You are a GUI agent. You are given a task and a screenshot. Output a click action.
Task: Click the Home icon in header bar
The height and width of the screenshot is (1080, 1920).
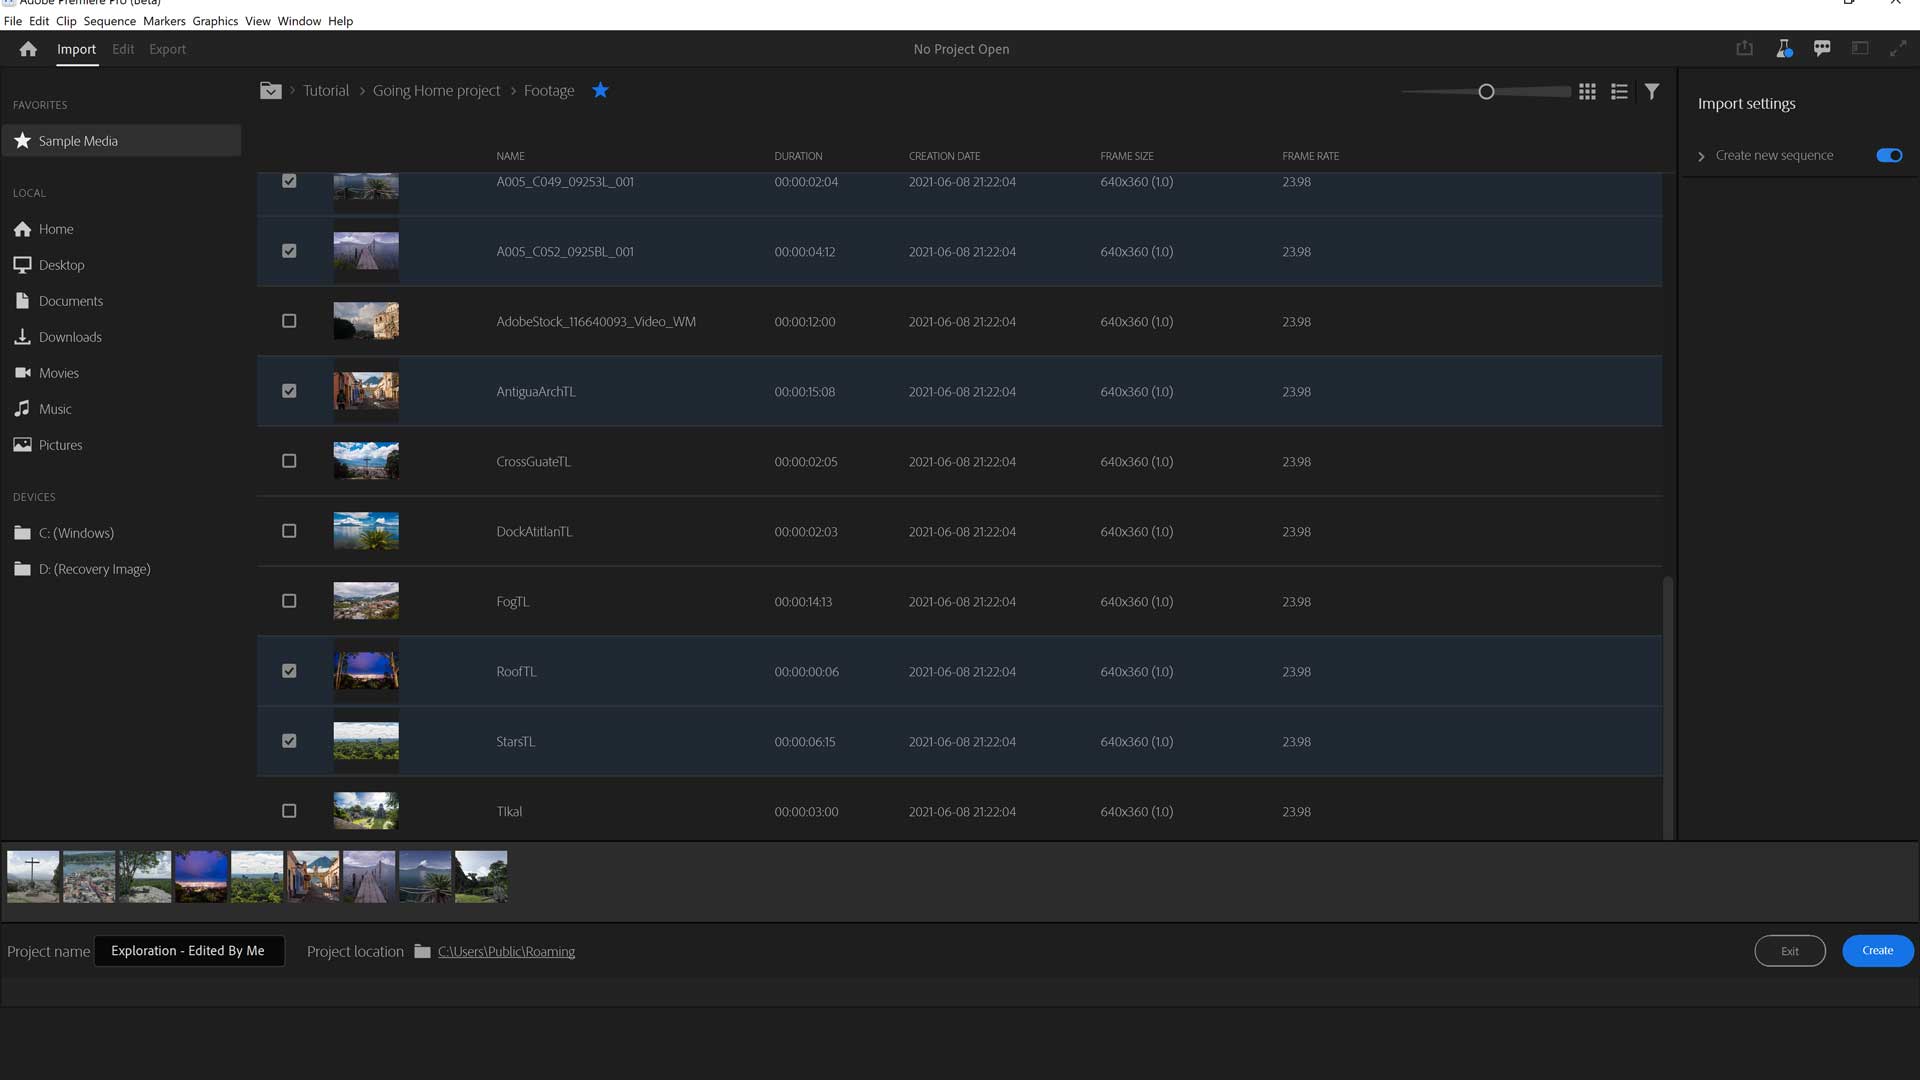28,49
